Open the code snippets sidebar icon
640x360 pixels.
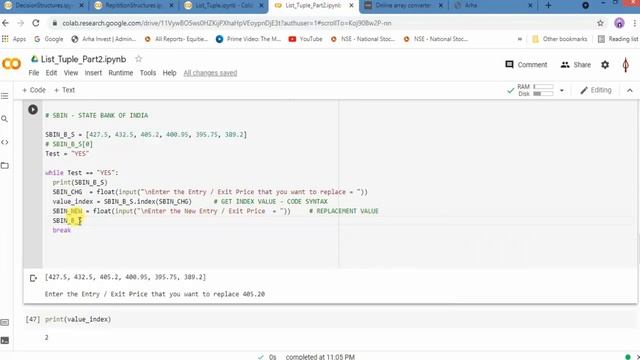(x=5, y=142)
